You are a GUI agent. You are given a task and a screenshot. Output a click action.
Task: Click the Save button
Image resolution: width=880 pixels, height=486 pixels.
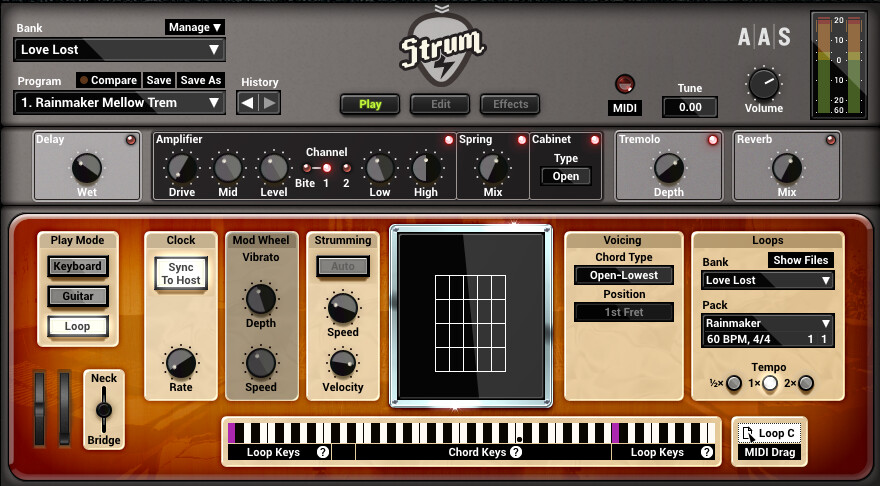pyautogui.click(x=159, y=80)
